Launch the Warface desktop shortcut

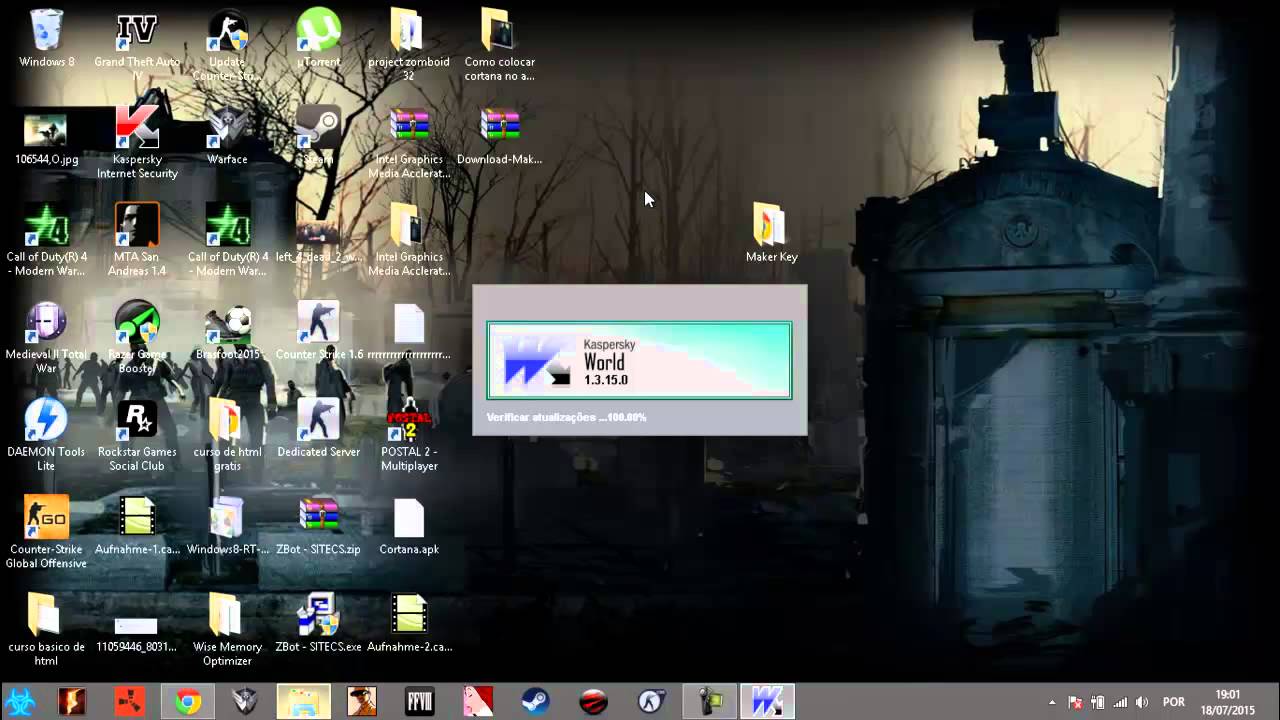(228, 128)
